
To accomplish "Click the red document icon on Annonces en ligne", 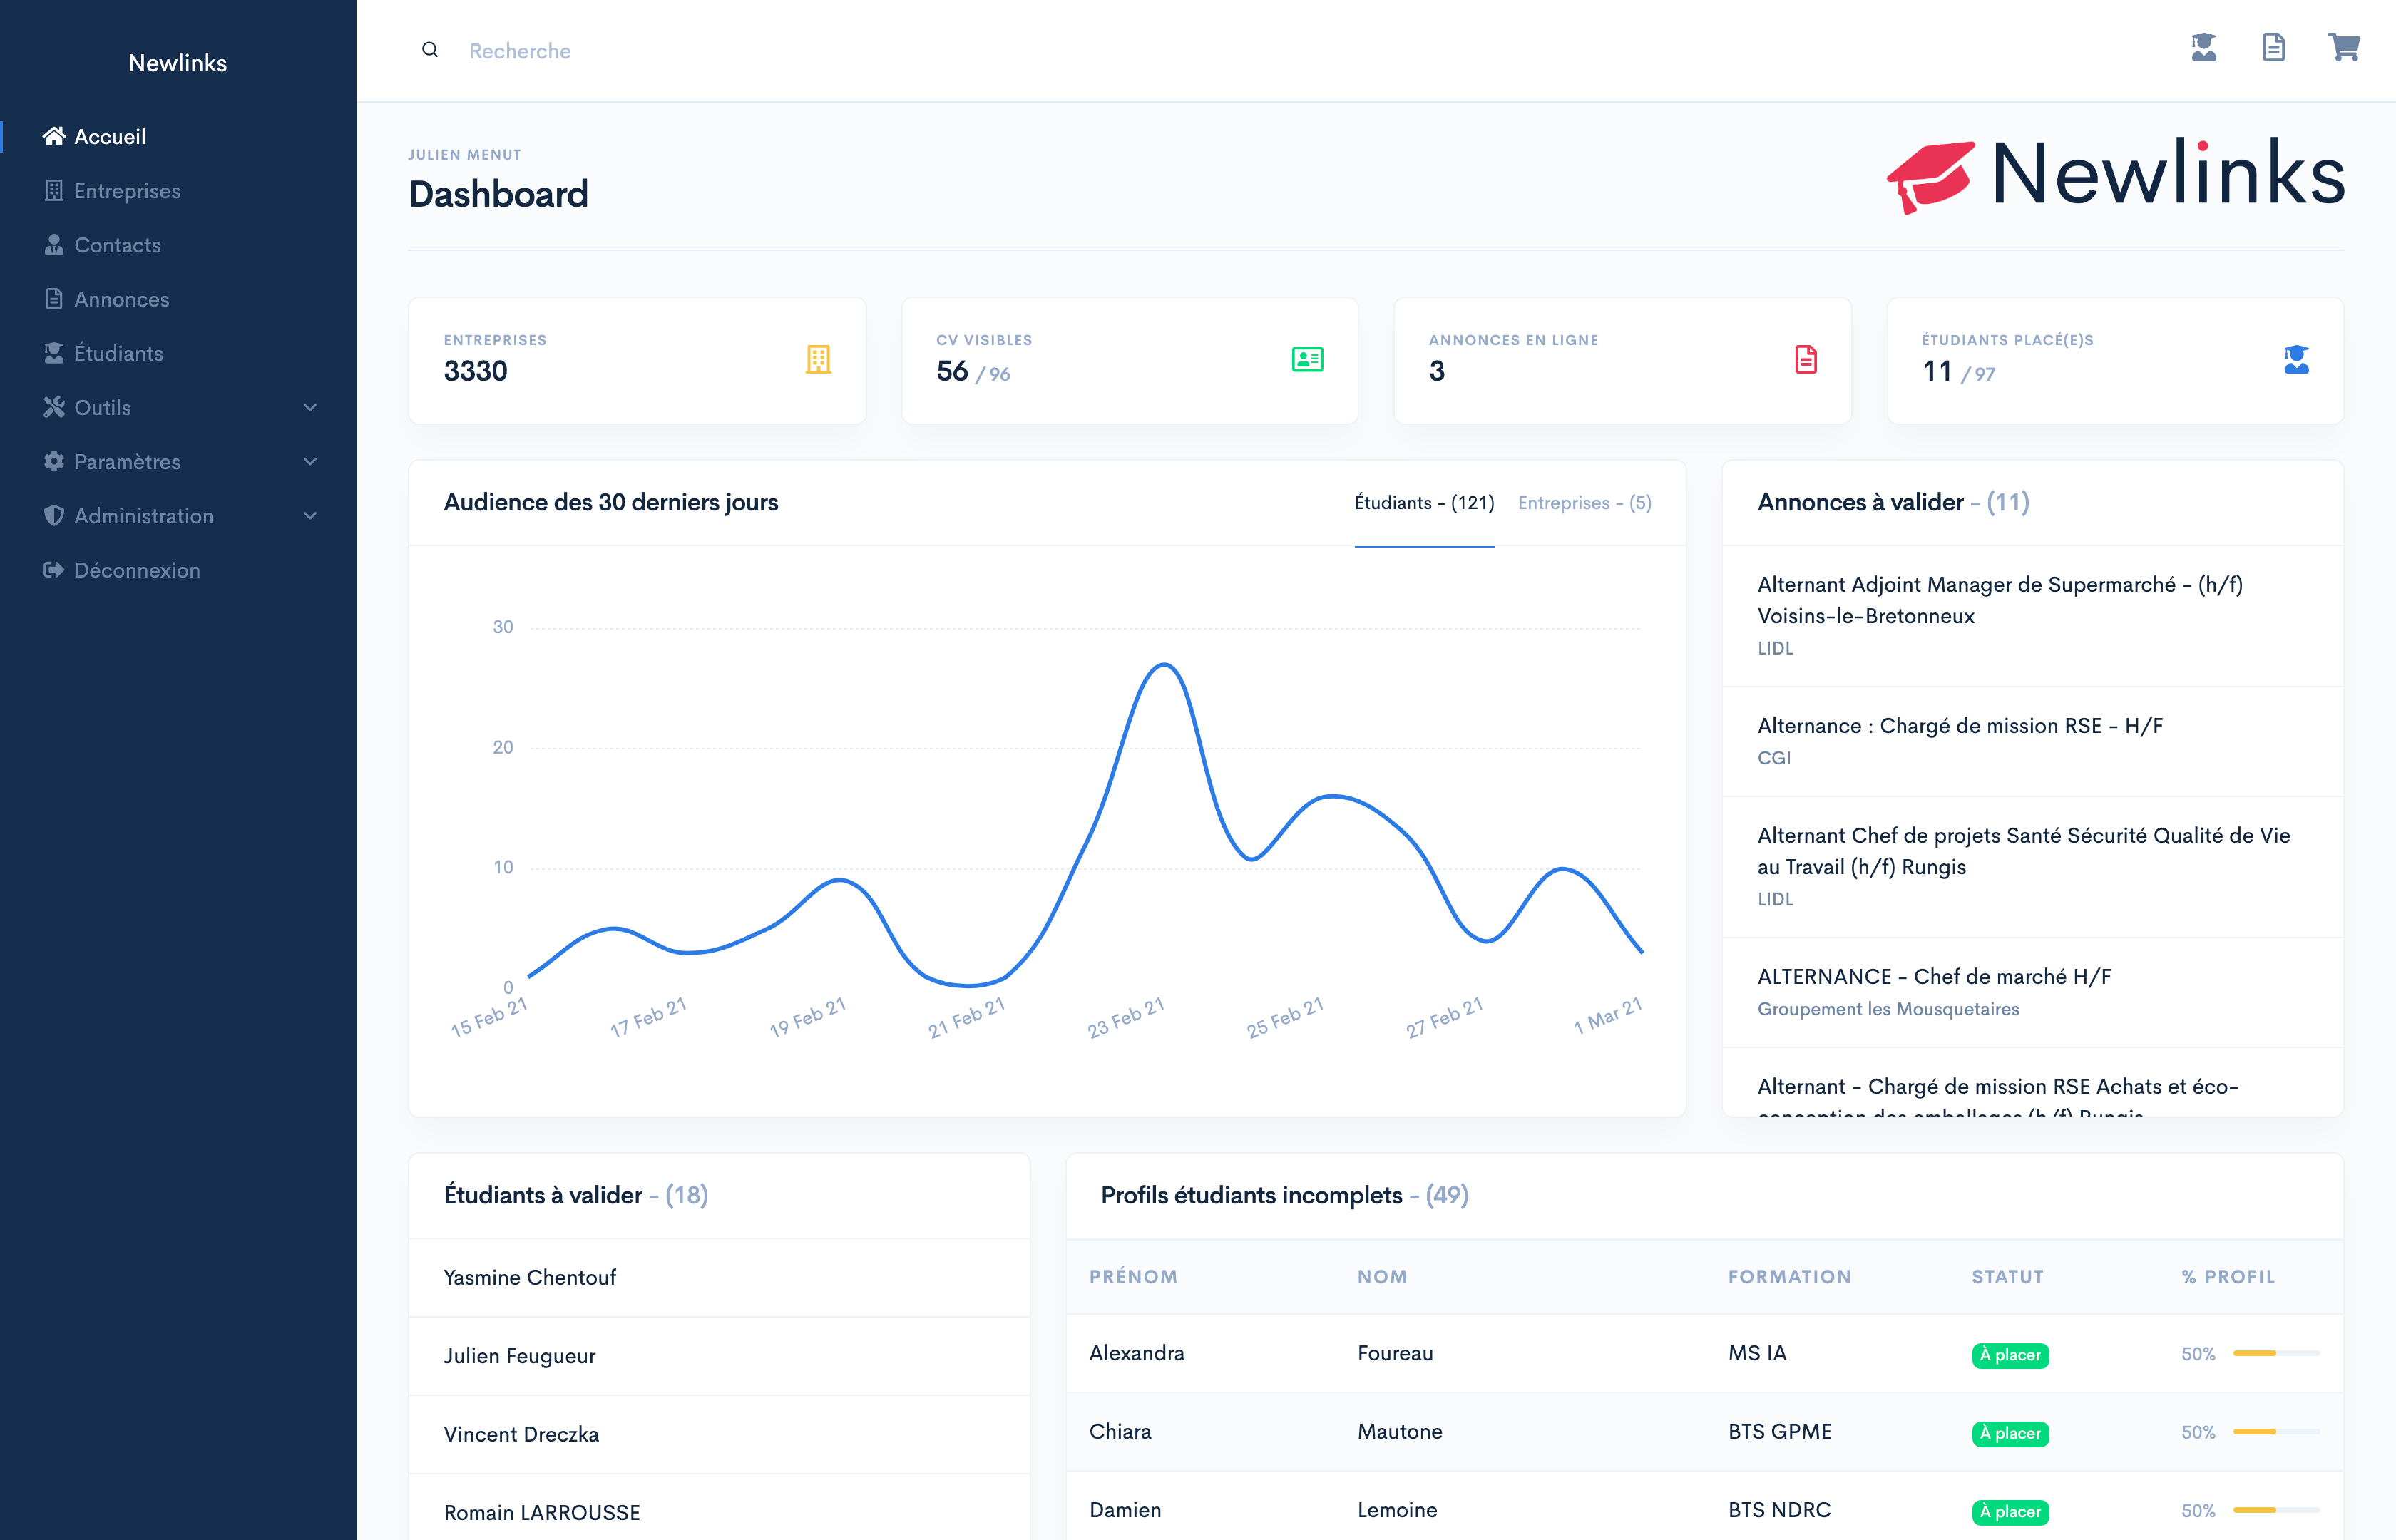I will point(1806,359).
